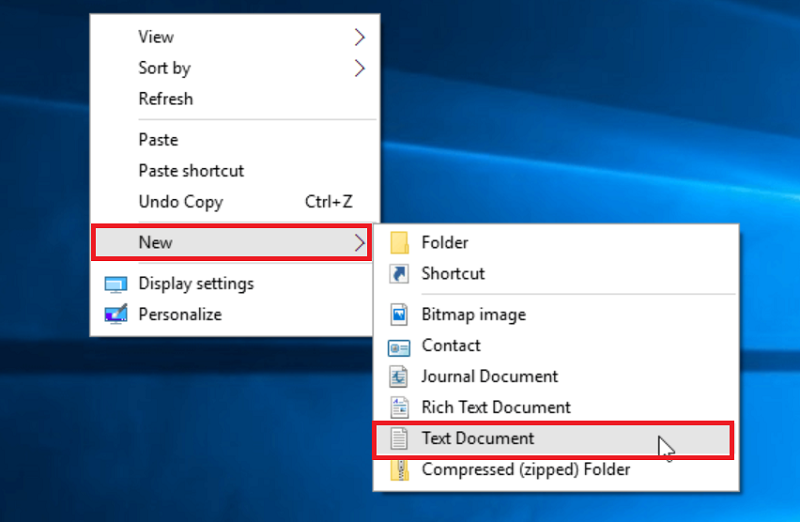Click the Text Document notepad icon

[400, 439]
